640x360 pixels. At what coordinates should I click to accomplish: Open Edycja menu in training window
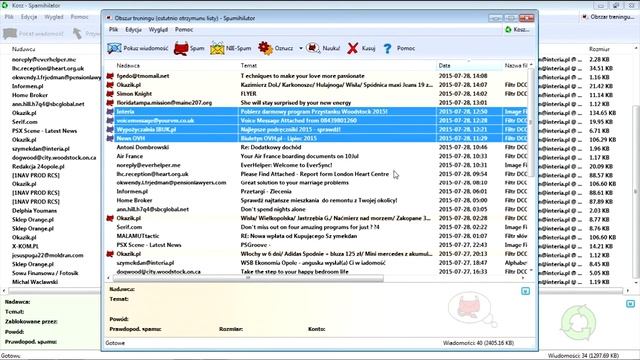tap(133, 29)
